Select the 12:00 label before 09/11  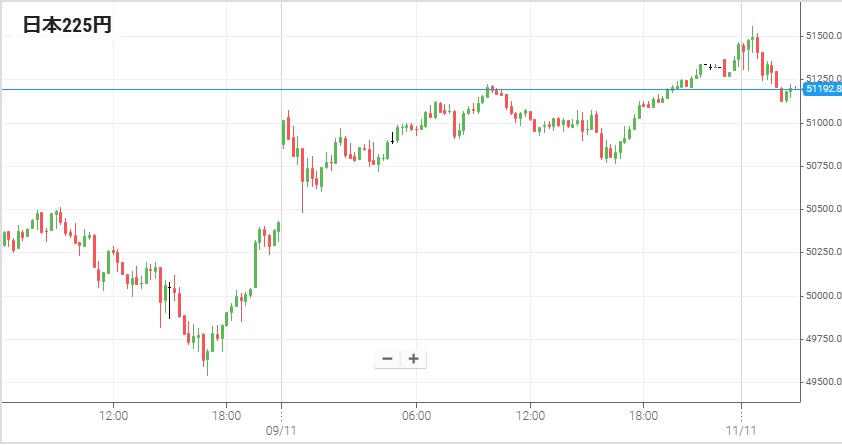tap(113, 414)
